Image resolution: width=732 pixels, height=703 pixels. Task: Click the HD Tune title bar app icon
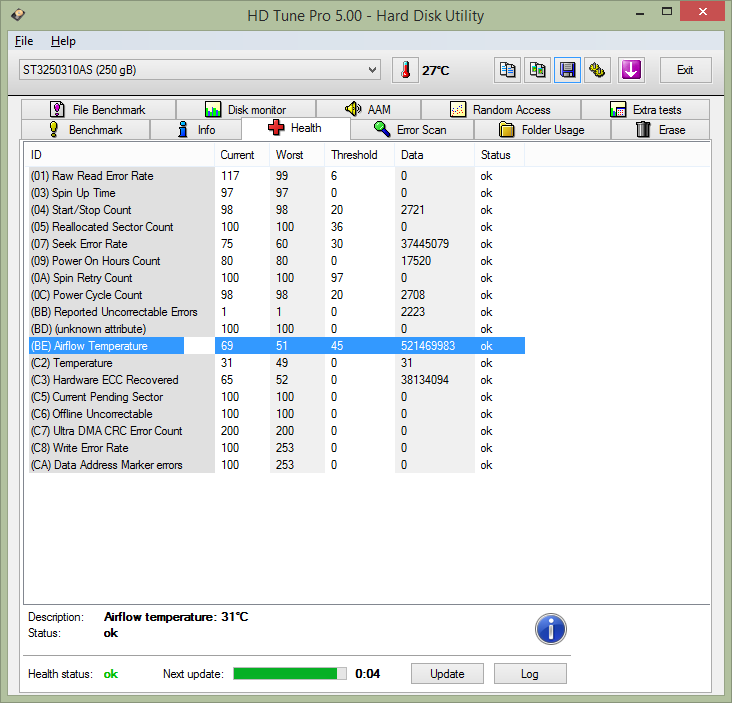(18, 15)
